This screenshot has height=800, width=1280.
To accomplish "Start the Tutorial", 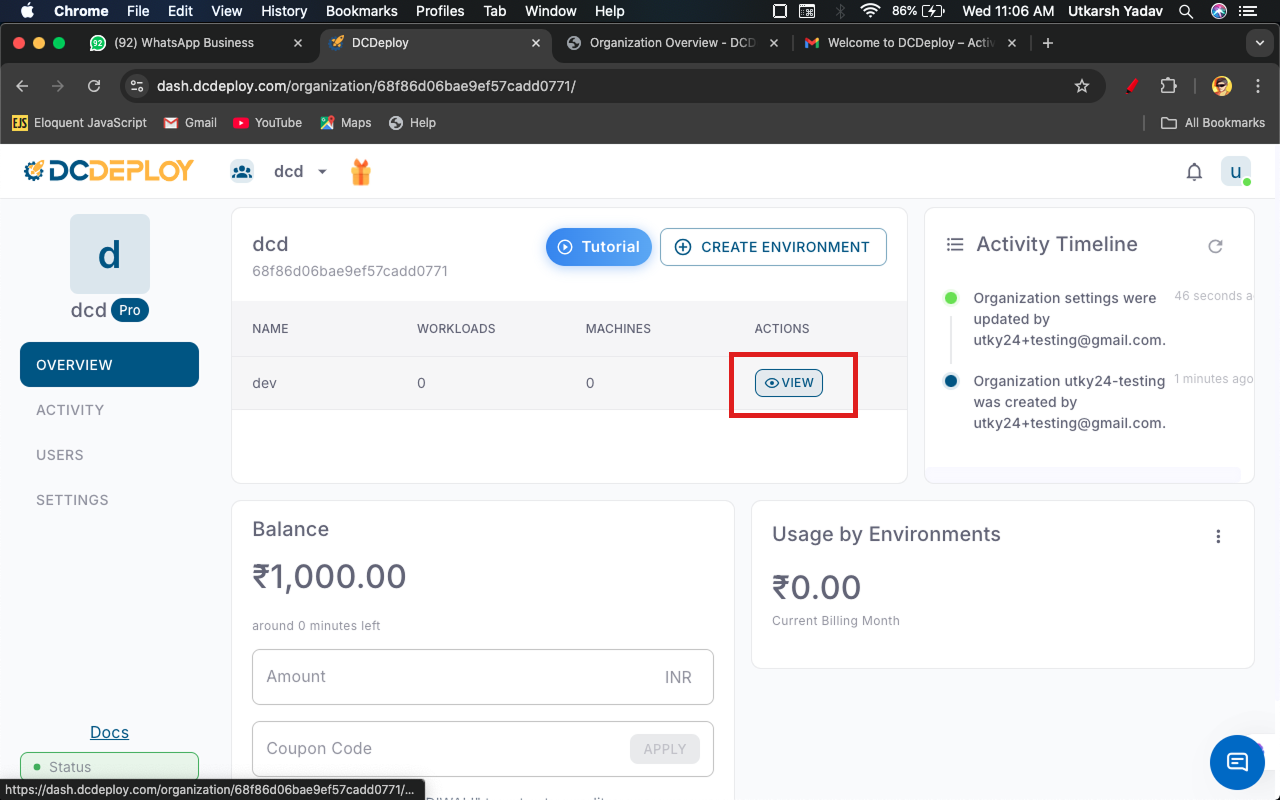I will [598, 247].
